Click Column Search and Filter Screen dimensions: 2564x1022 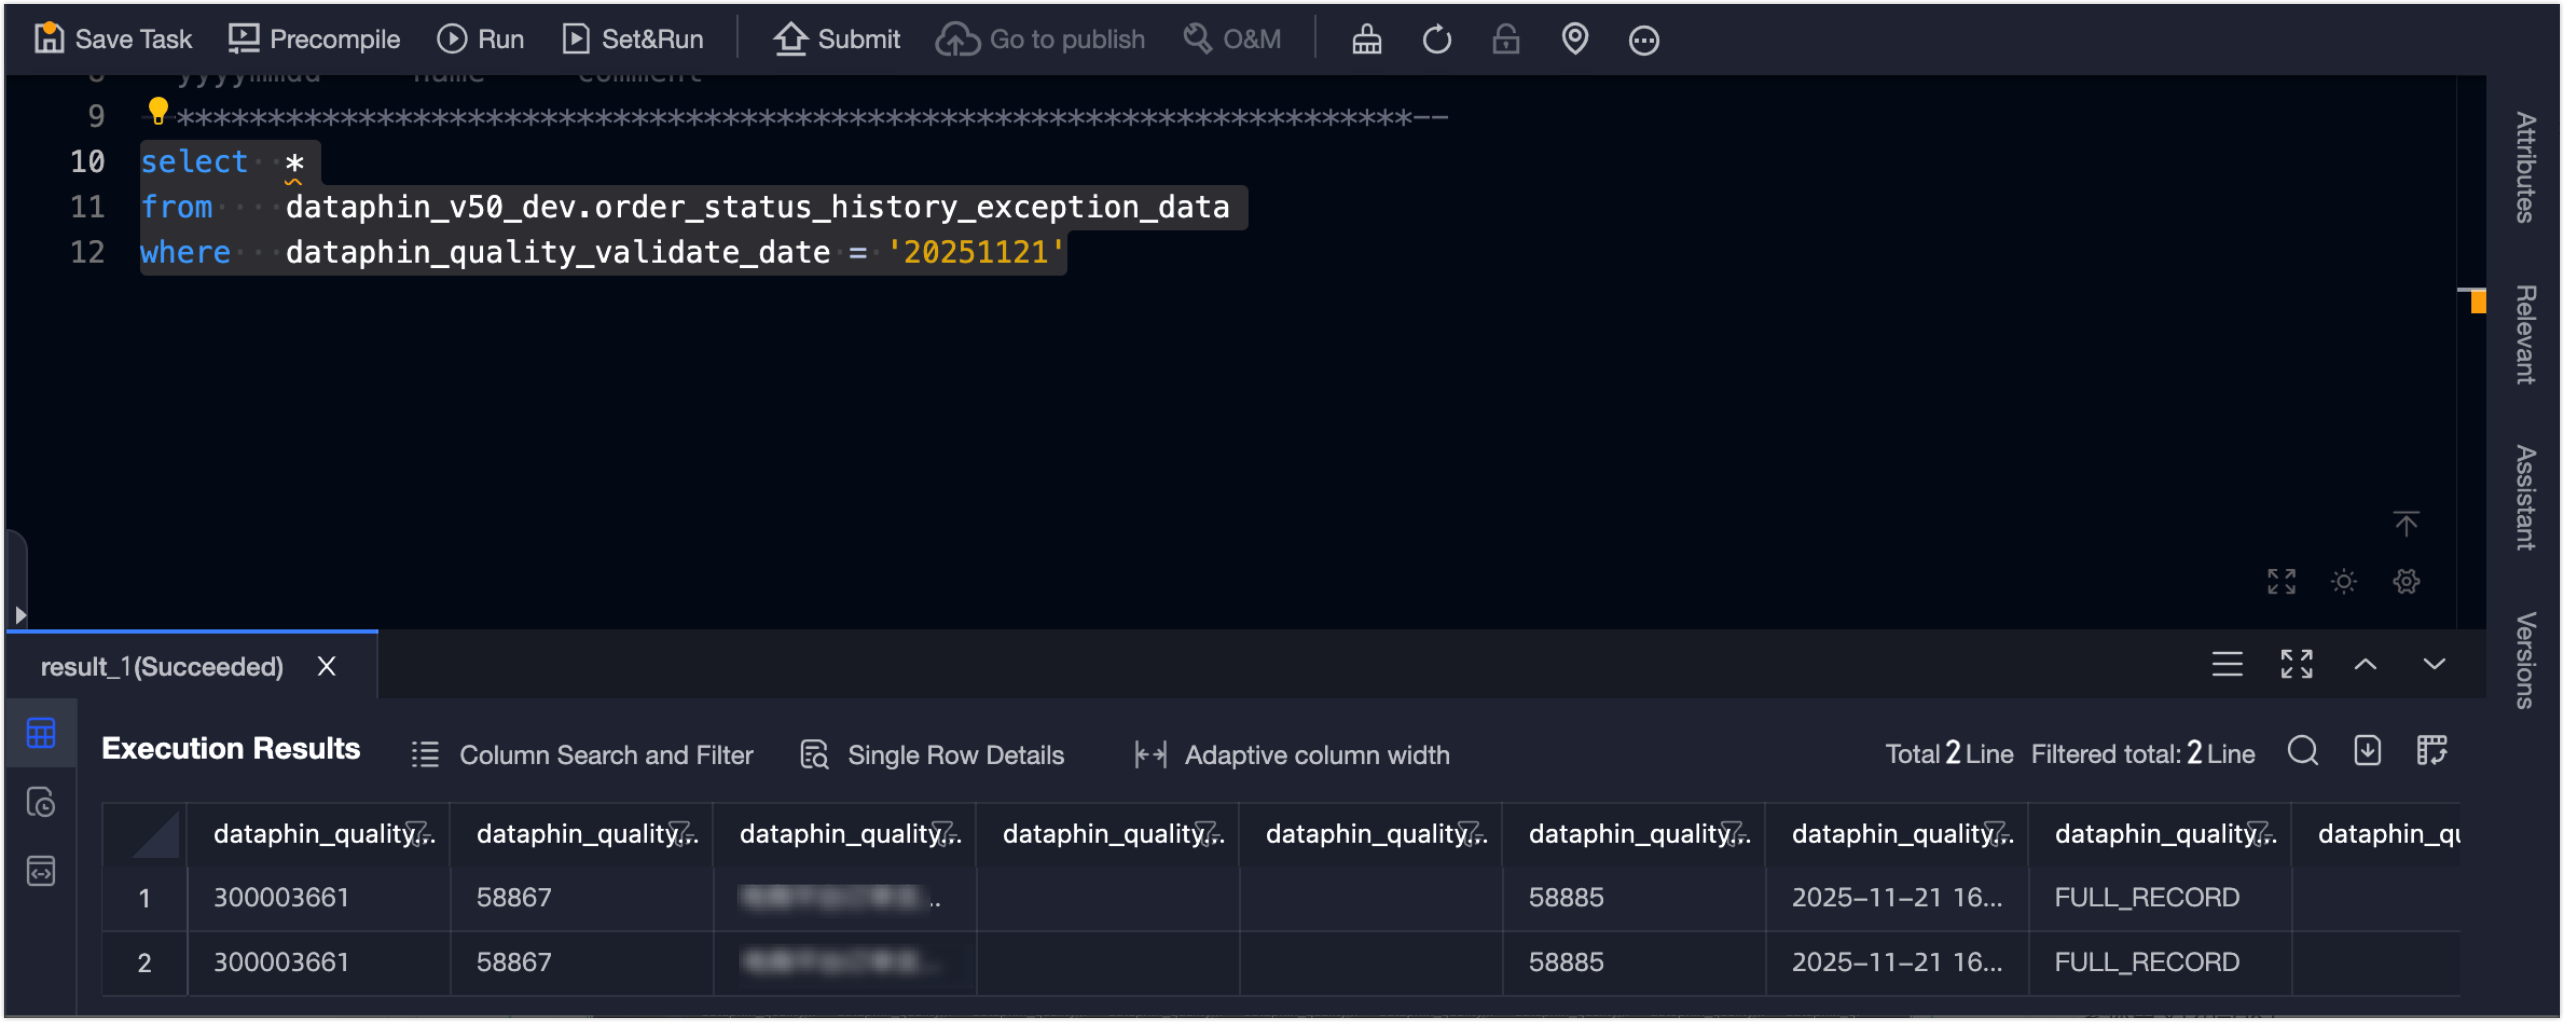(582, 755)
